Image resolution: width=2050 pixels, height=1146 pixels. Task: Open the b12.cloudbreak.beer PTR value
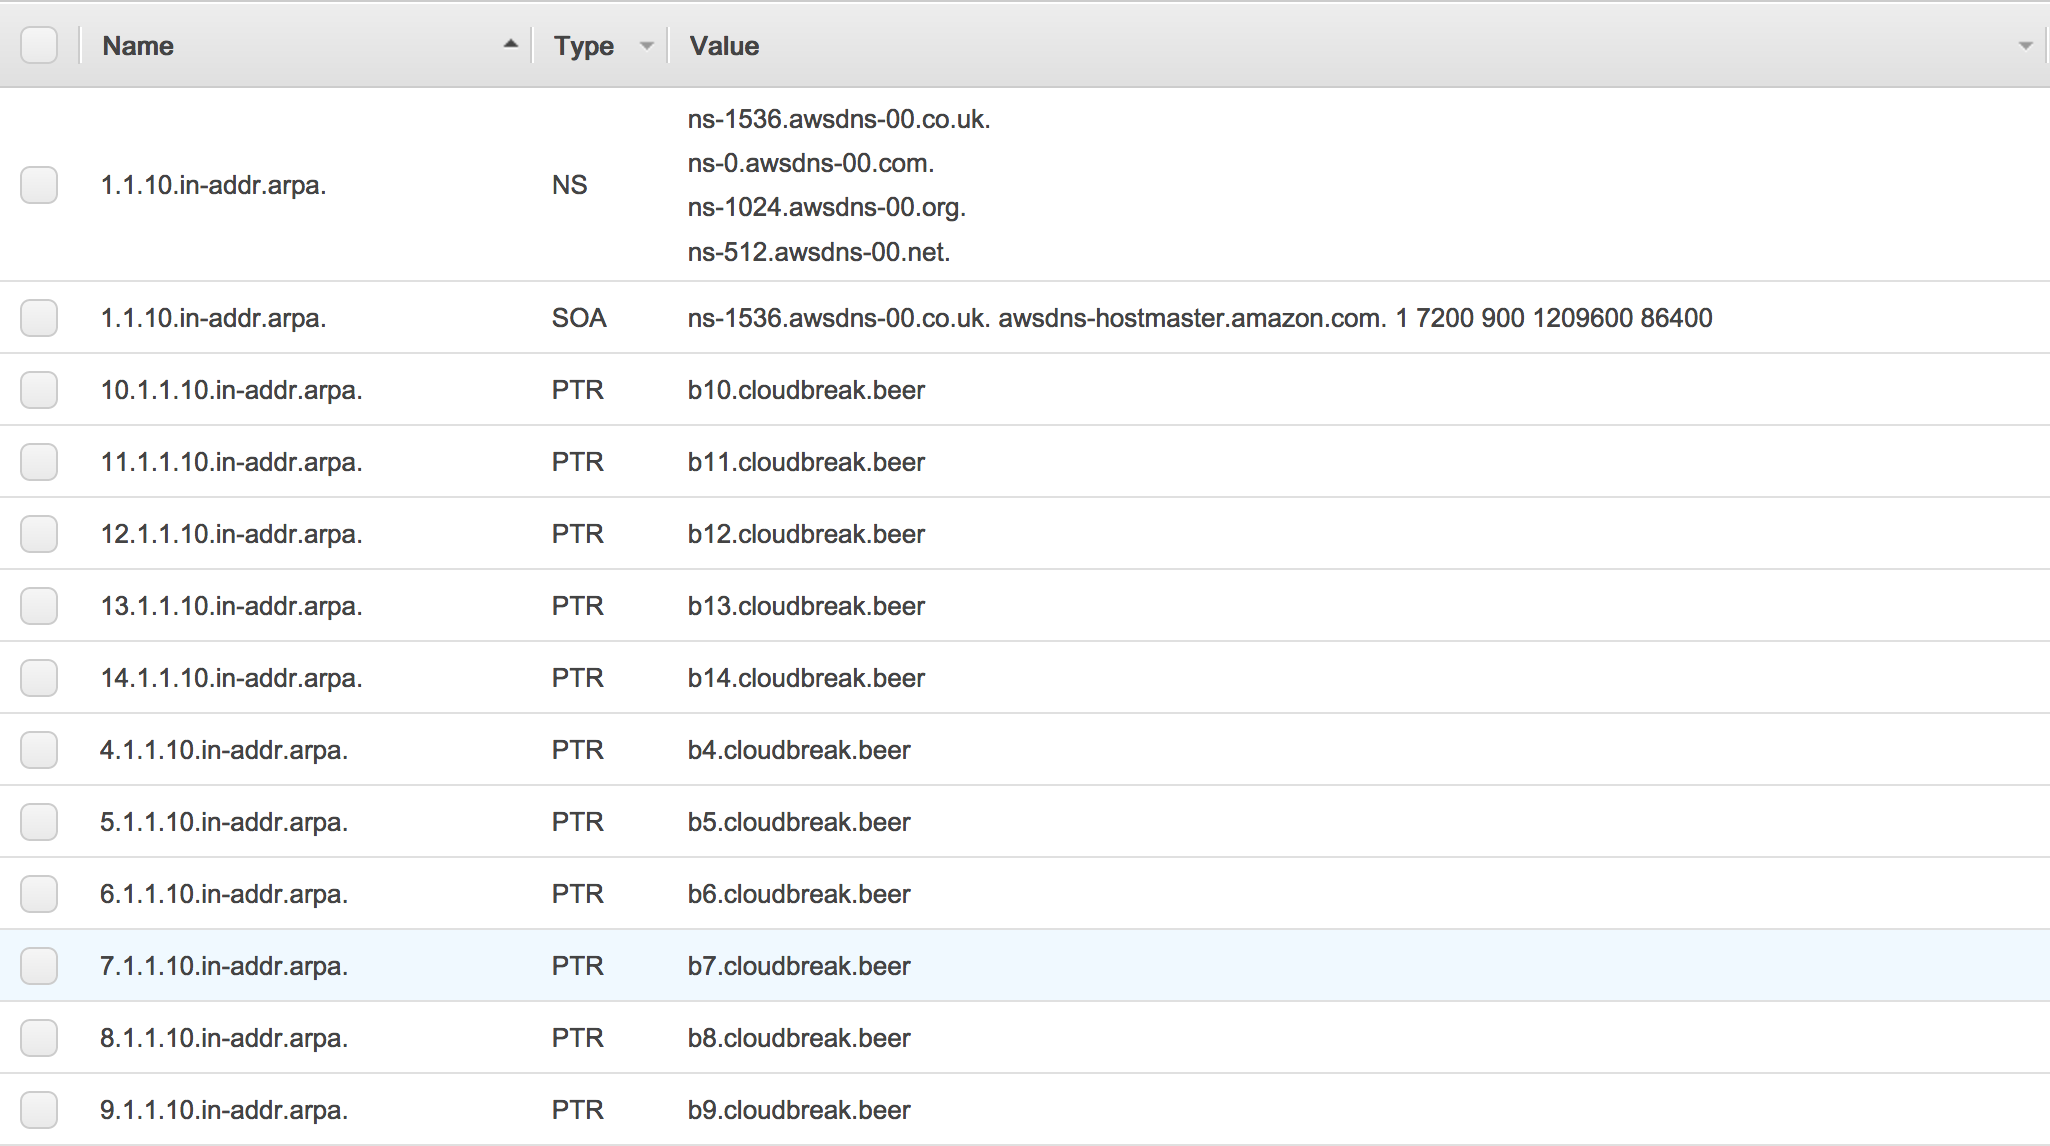click(806, 534)
